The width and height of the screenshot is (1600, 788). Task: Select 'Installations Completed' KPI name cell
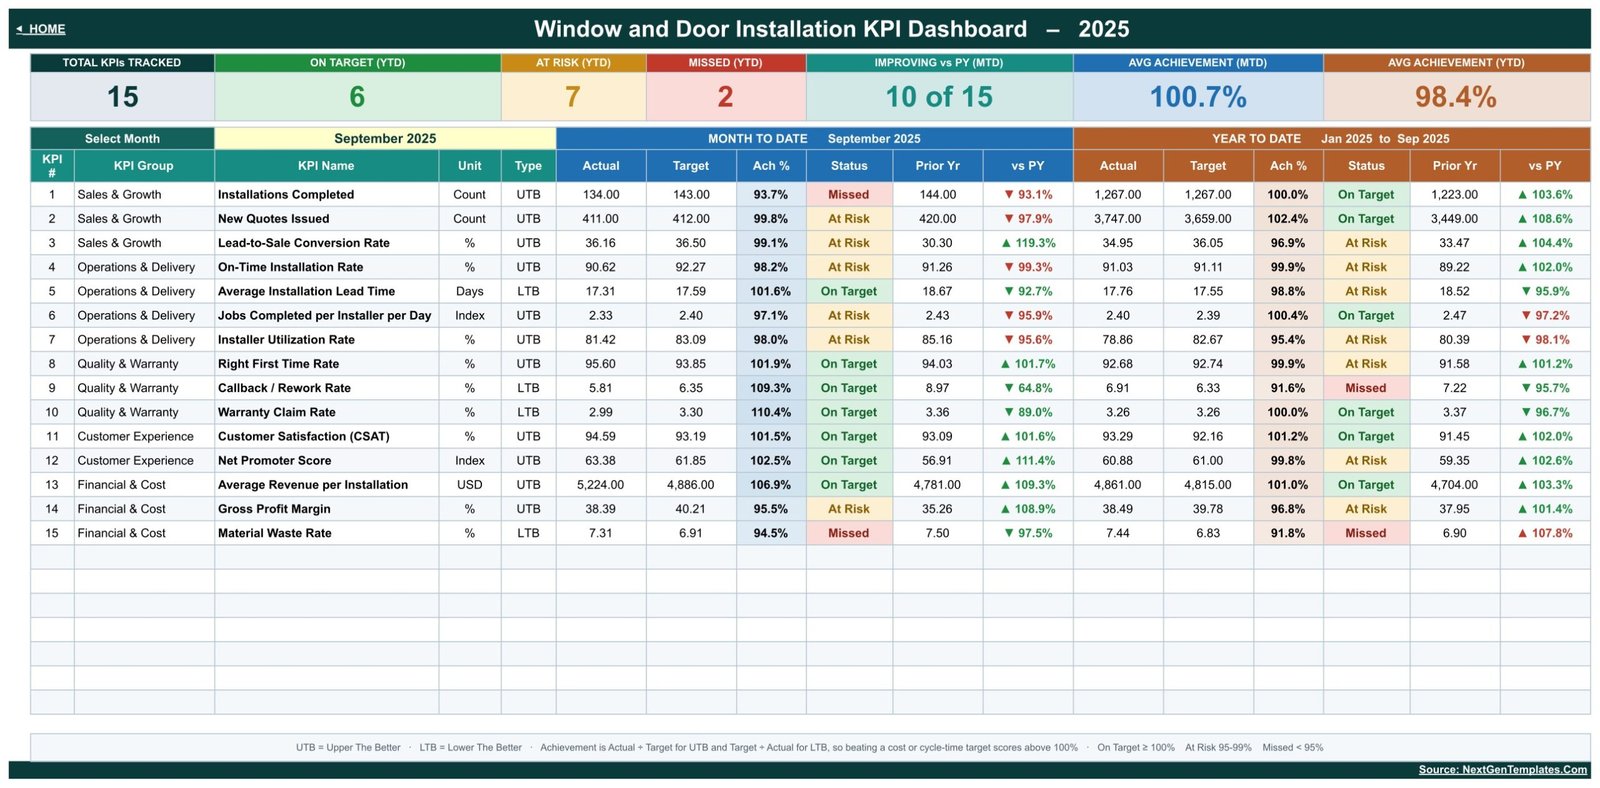click(326, 195)
